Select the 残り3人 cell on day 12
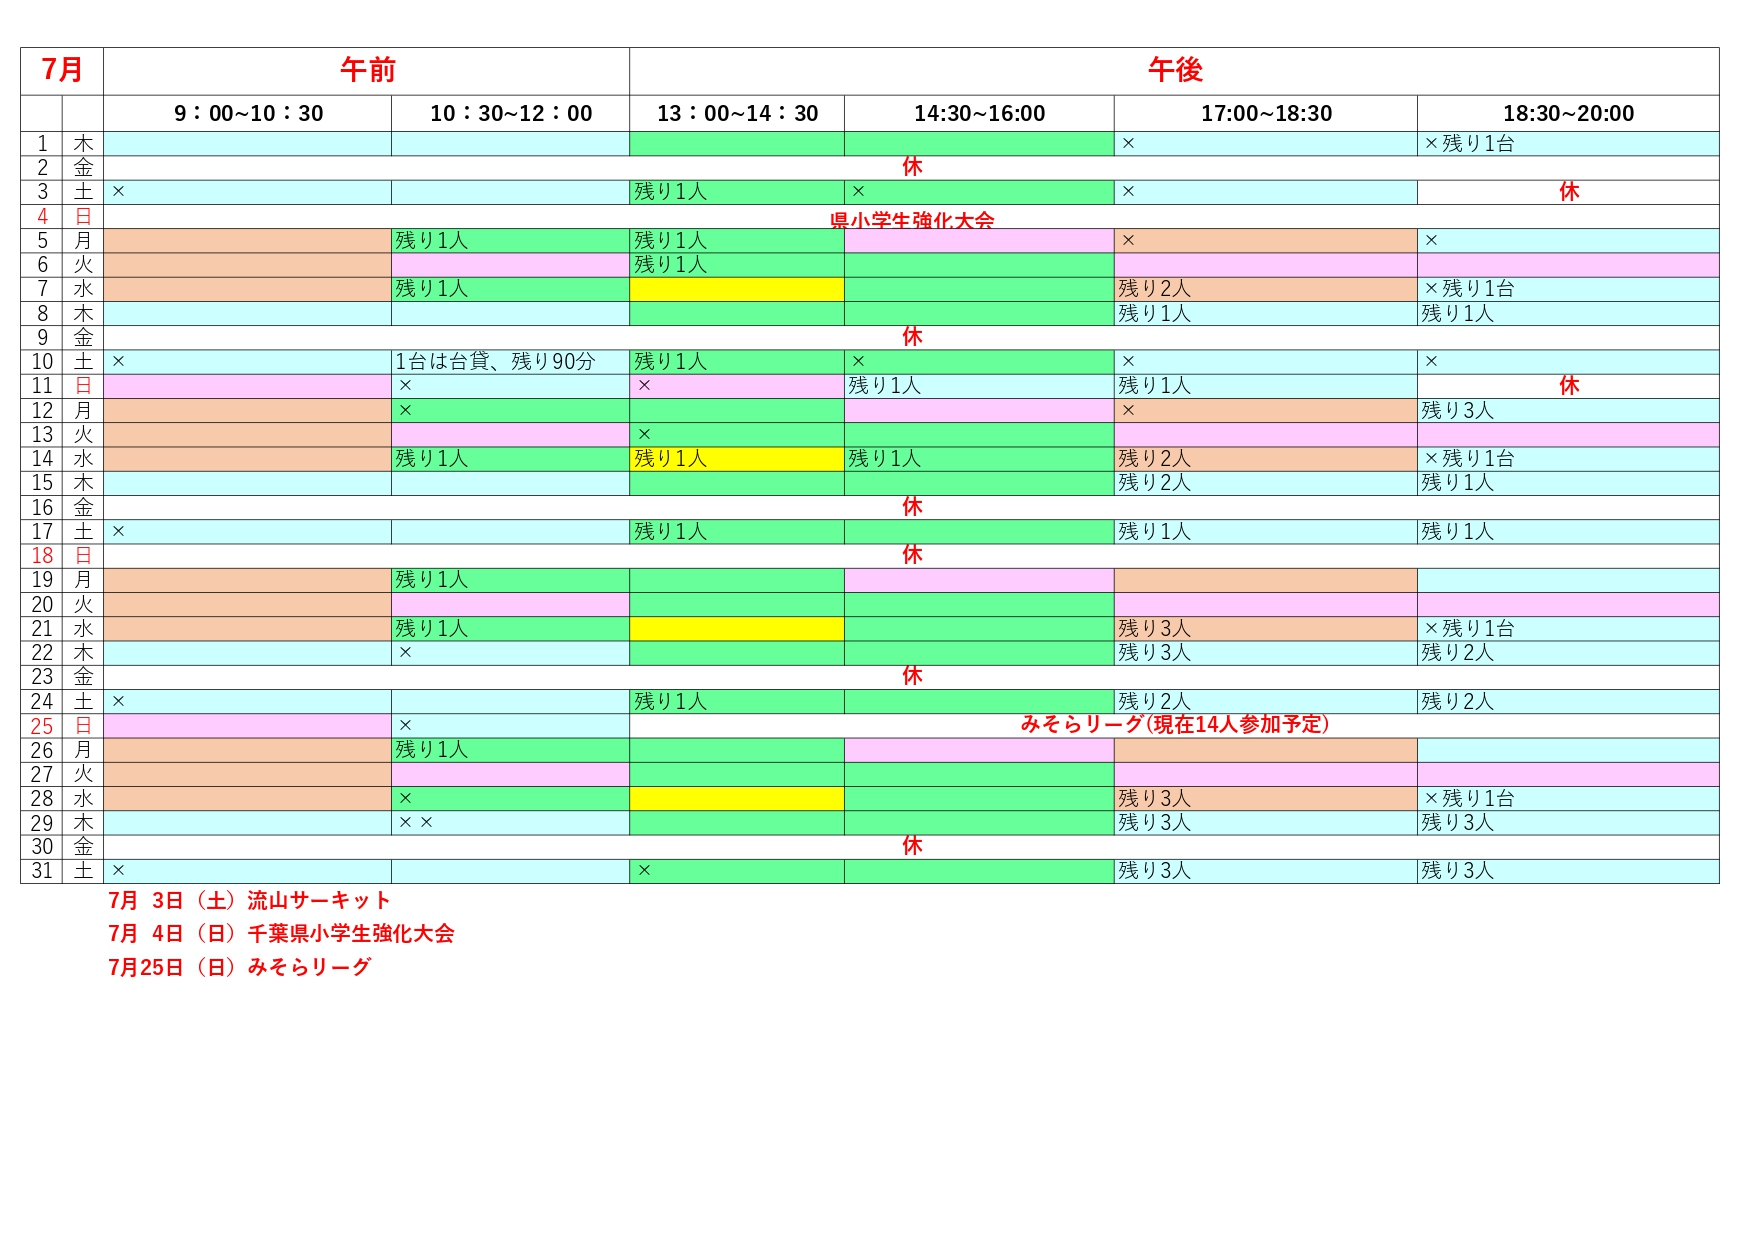 [1568, 411]
